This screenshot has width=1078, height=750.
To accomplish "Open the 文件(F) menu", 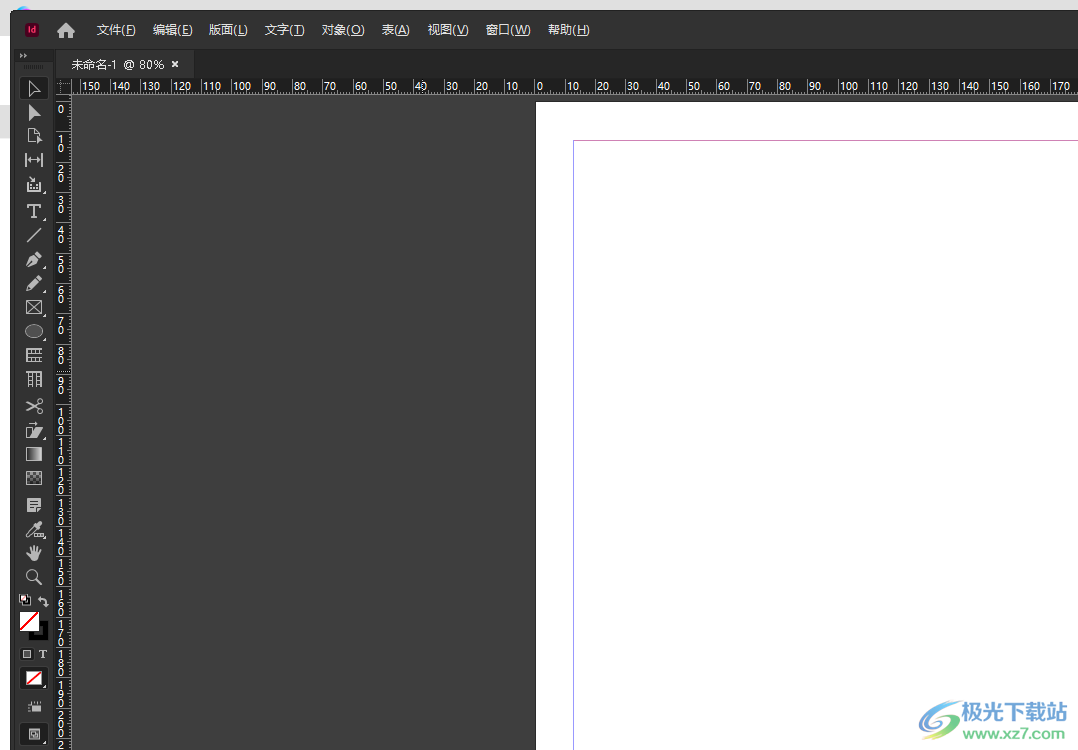I will click(x=116, y=30).
